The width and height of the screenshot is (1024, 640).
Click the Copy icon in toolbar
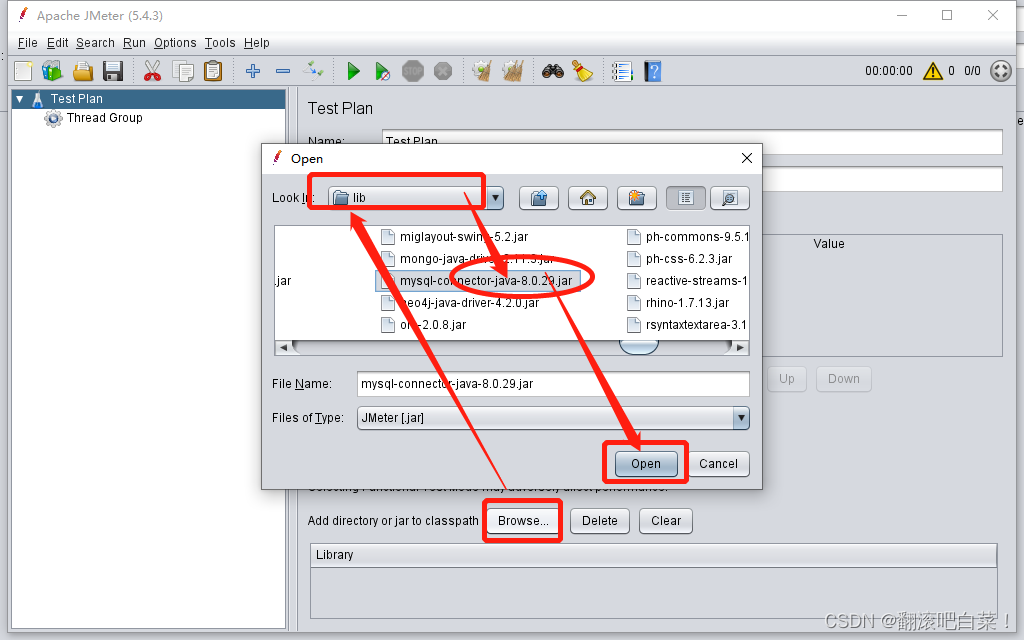183,71
